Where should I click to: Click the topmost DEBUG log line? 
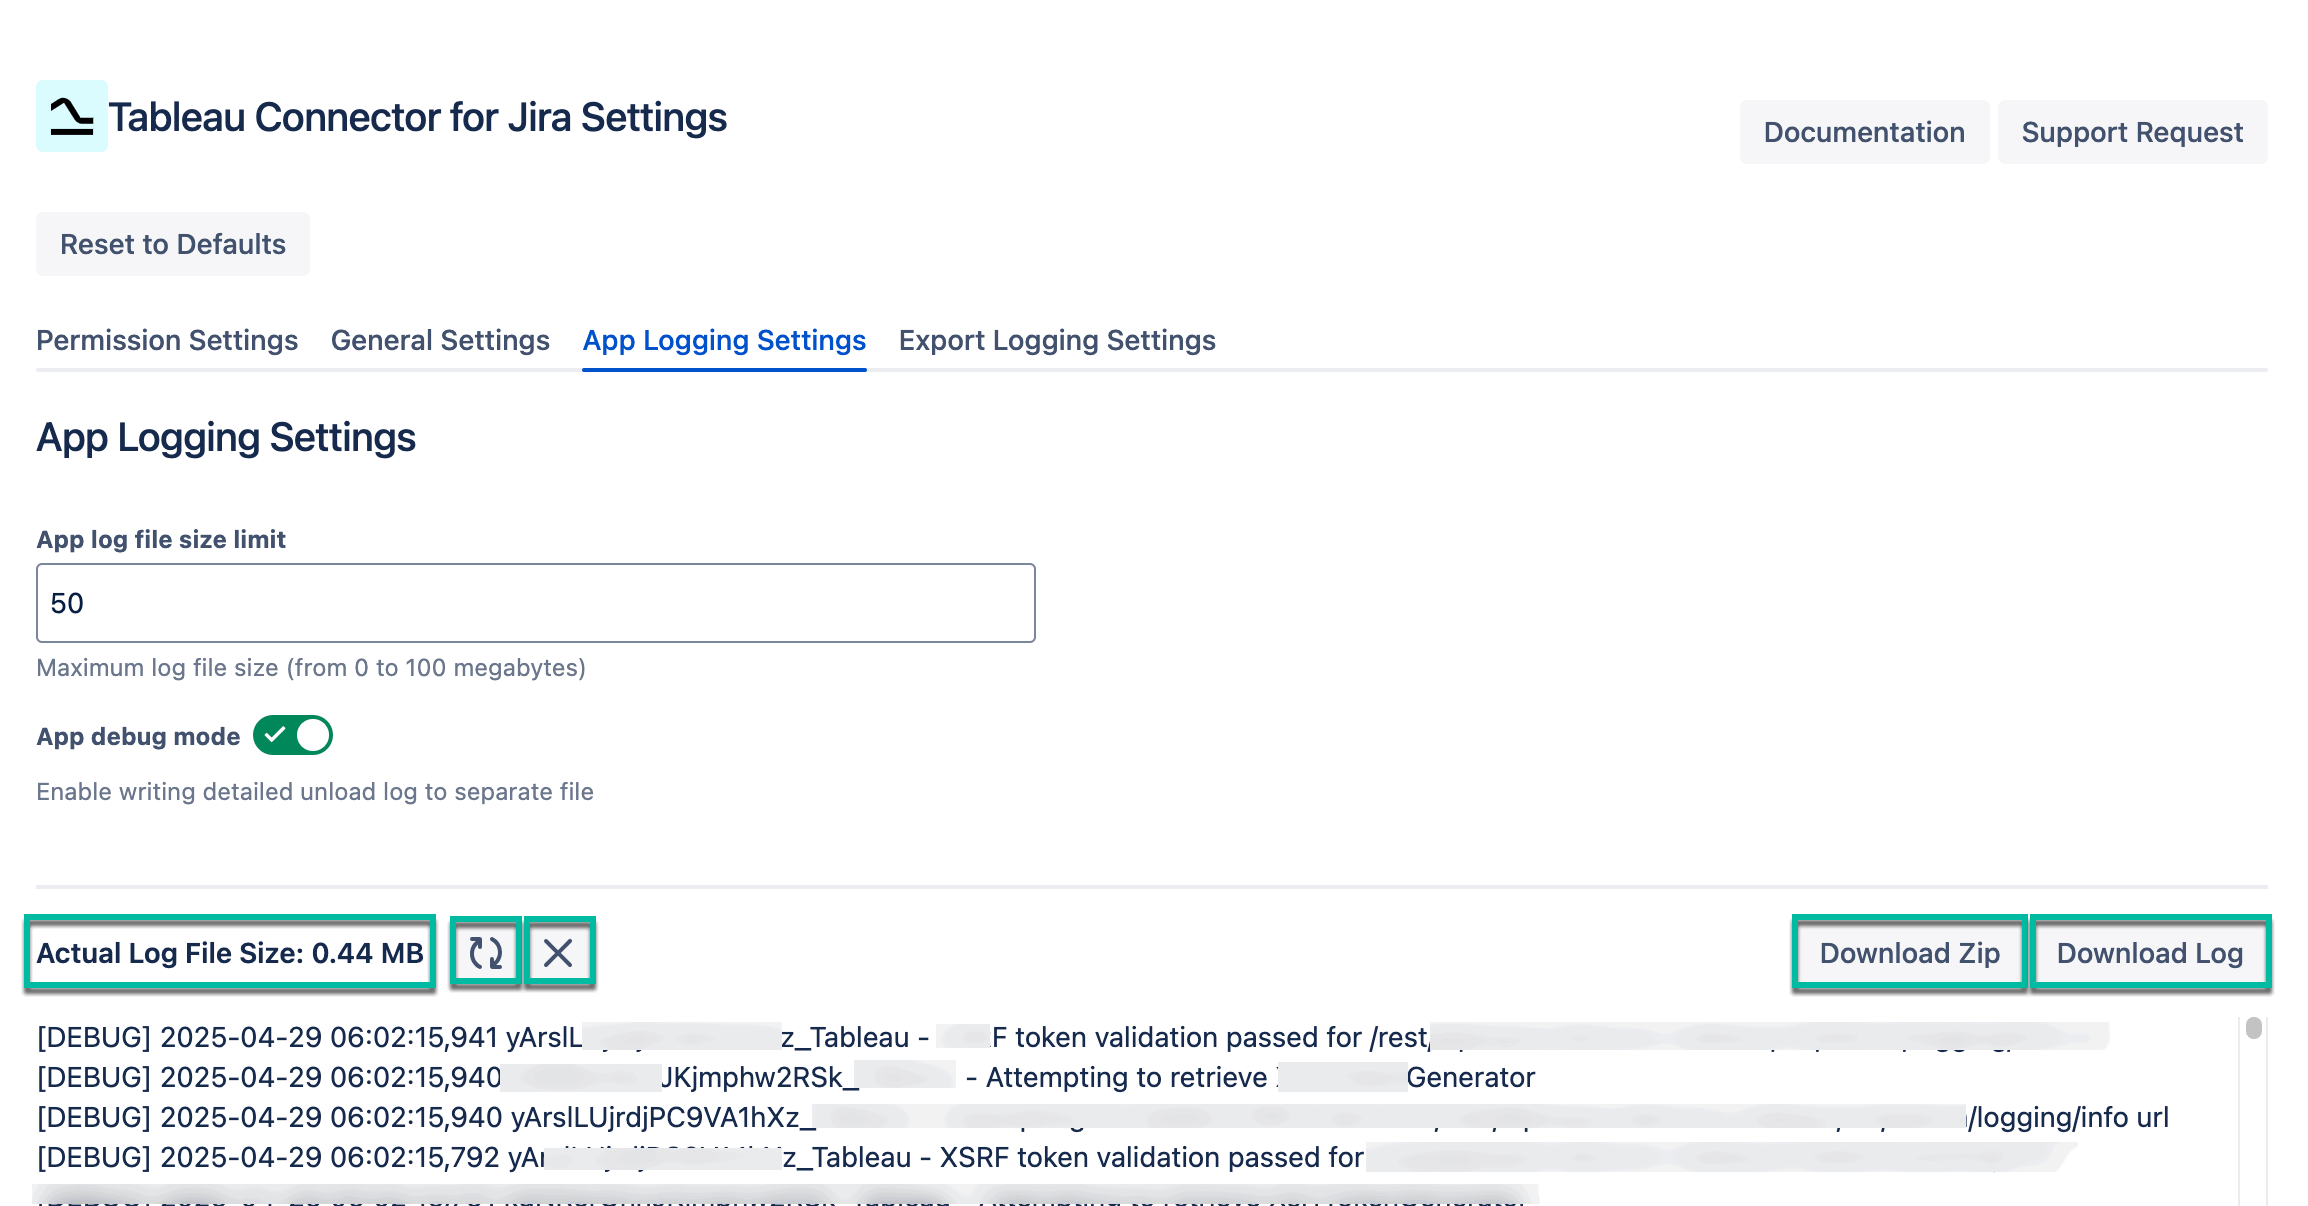(700, 1037)
